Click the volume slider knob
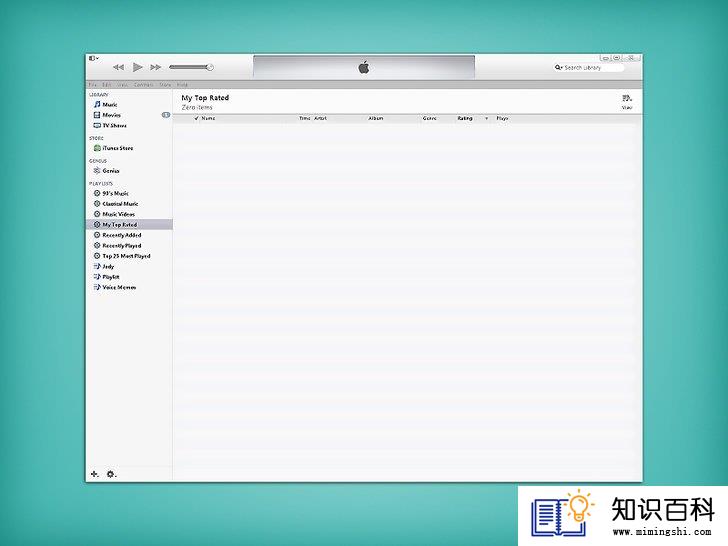728x546 pixels. pos(210,67)
